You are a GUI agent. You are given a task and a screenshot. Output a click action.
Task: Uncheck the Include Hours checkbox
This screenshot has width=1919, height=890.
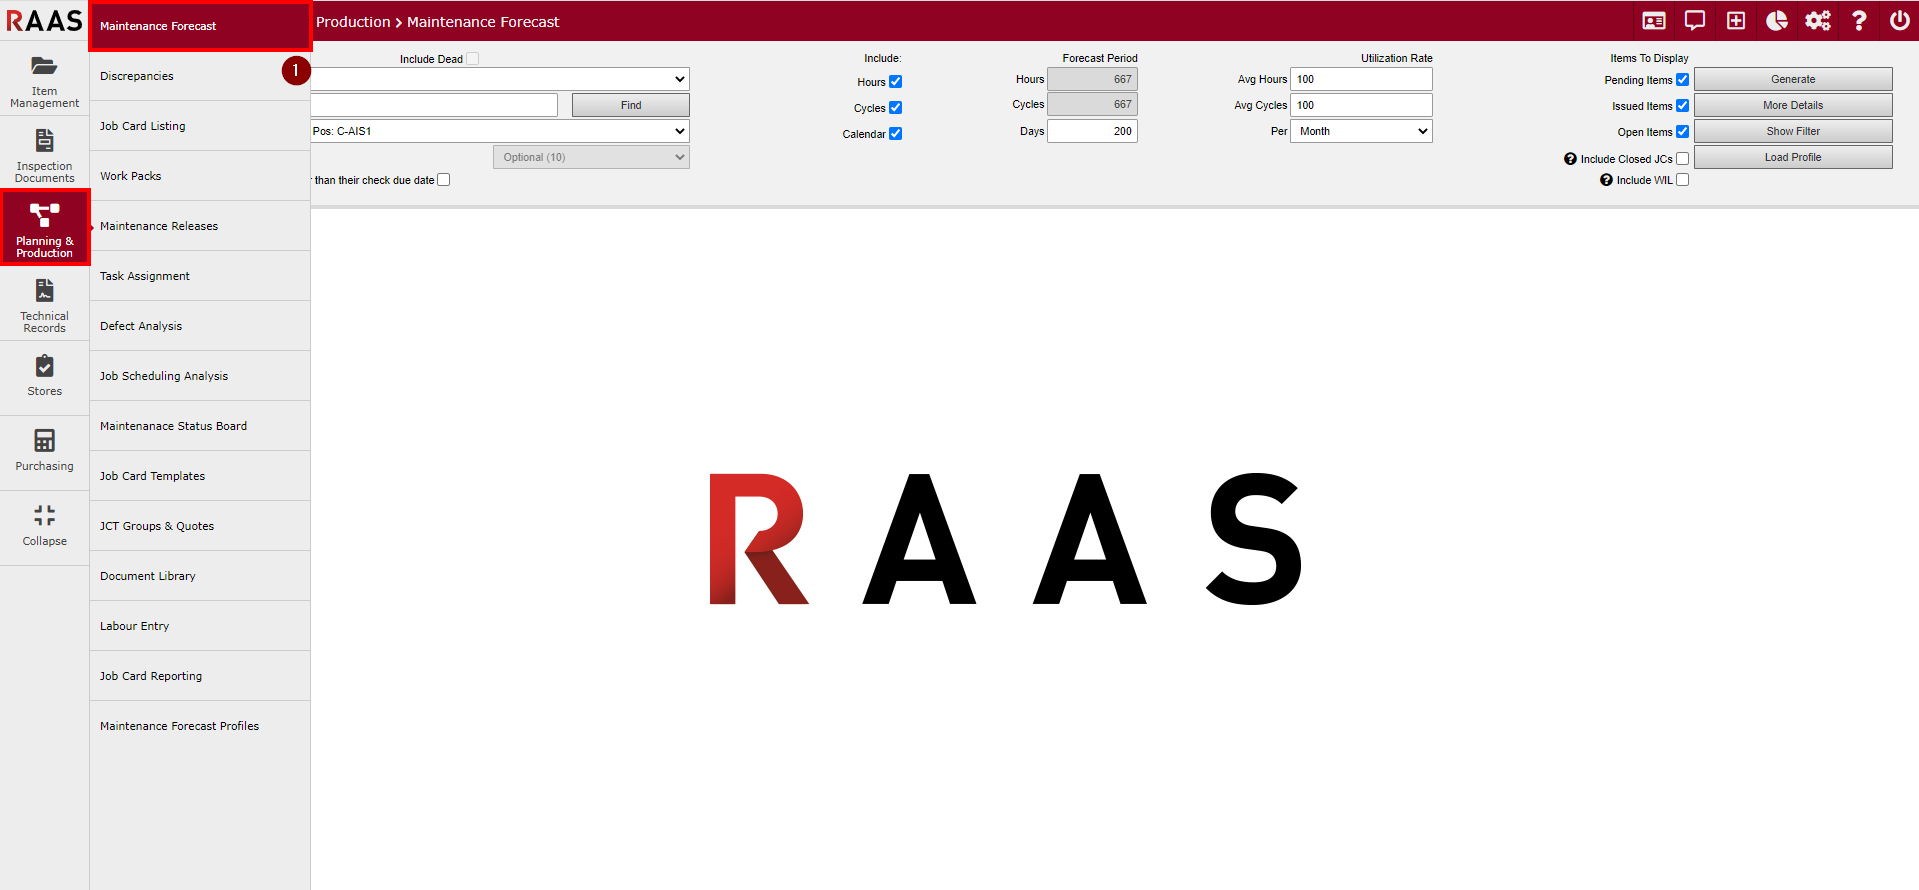coord(895,82)
